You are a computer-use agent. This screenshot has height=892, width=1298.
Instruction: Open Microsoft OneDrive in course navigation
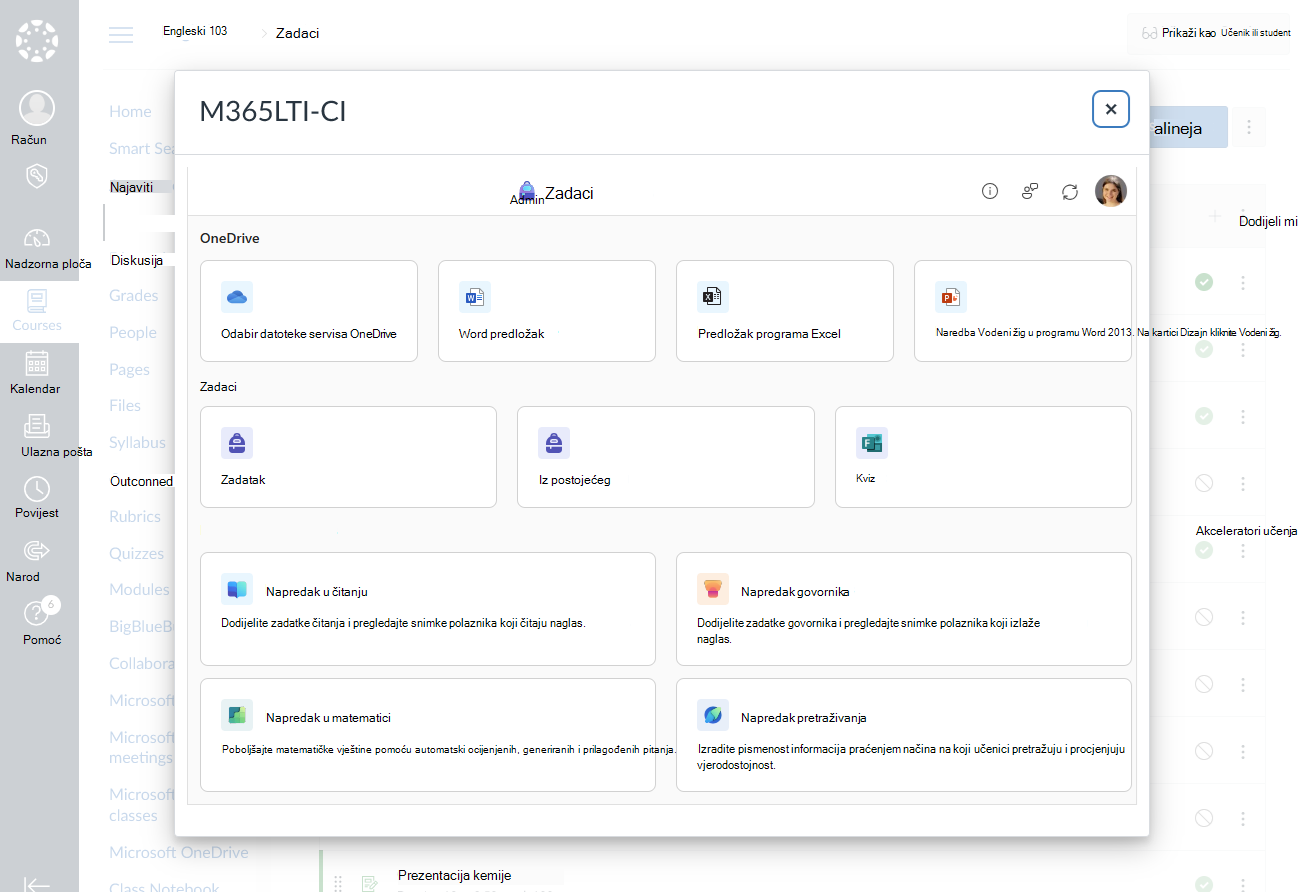coord(179,853)
